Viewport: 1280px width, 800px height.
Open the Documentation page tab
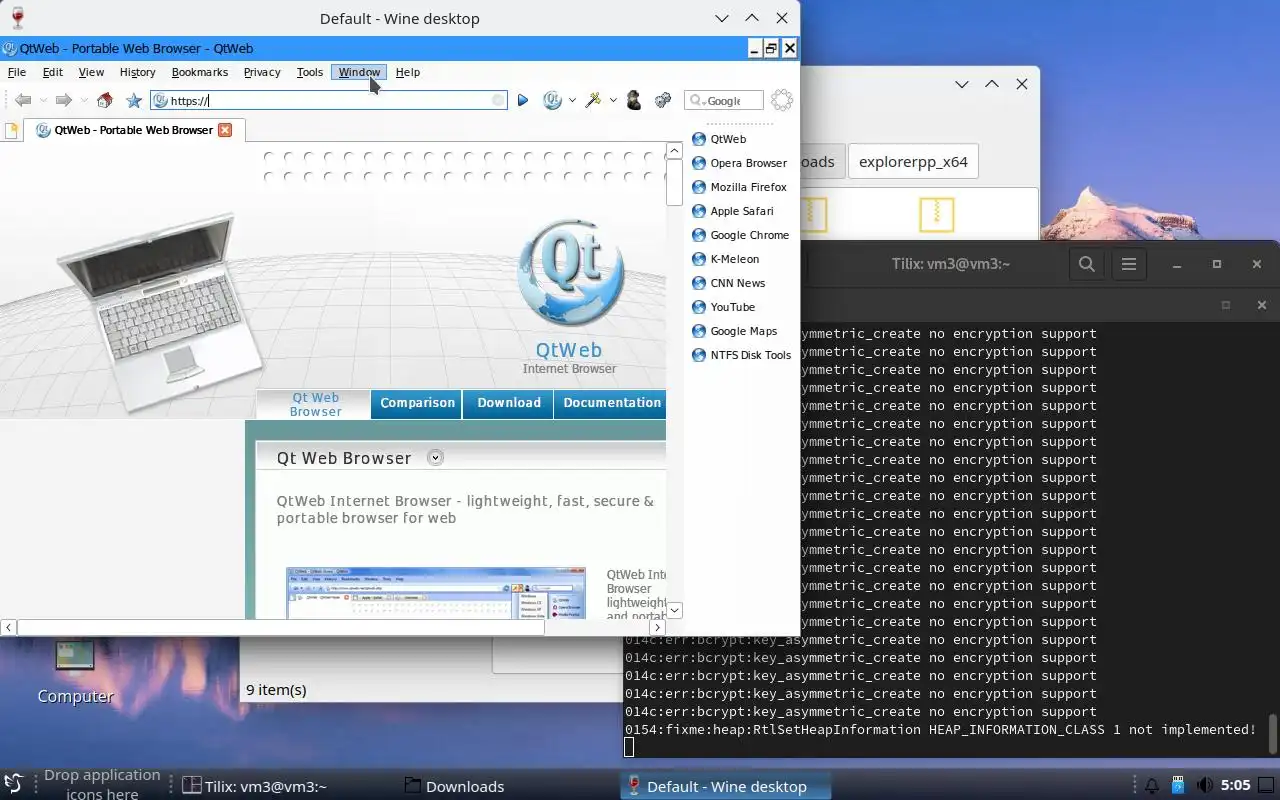pyautogui.click(x=611, y=403)
